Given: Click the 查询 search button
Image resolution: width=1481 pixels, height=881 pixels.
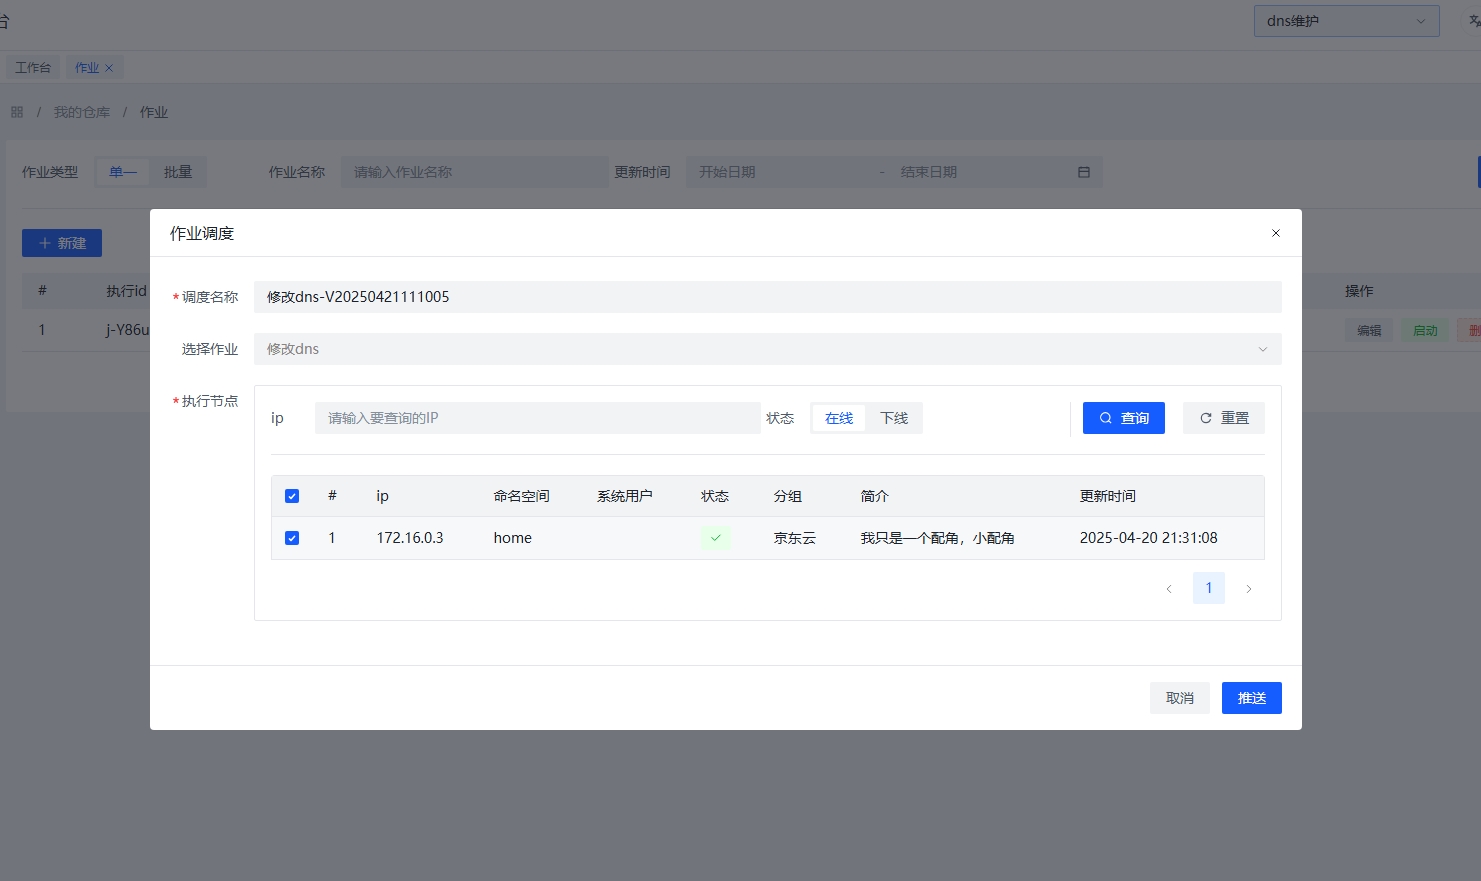Looking at the screenshot, I should coord(1123,418).
